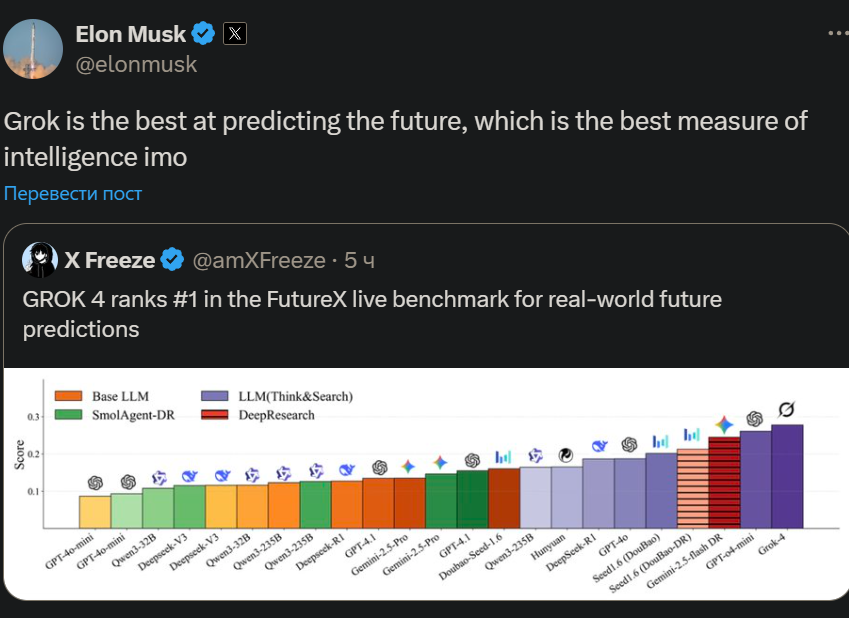The width and height of the screenshot is (849, 618).
Task: Click the Hunyuan logo above its bar
Action: click(x=566, y=455)
